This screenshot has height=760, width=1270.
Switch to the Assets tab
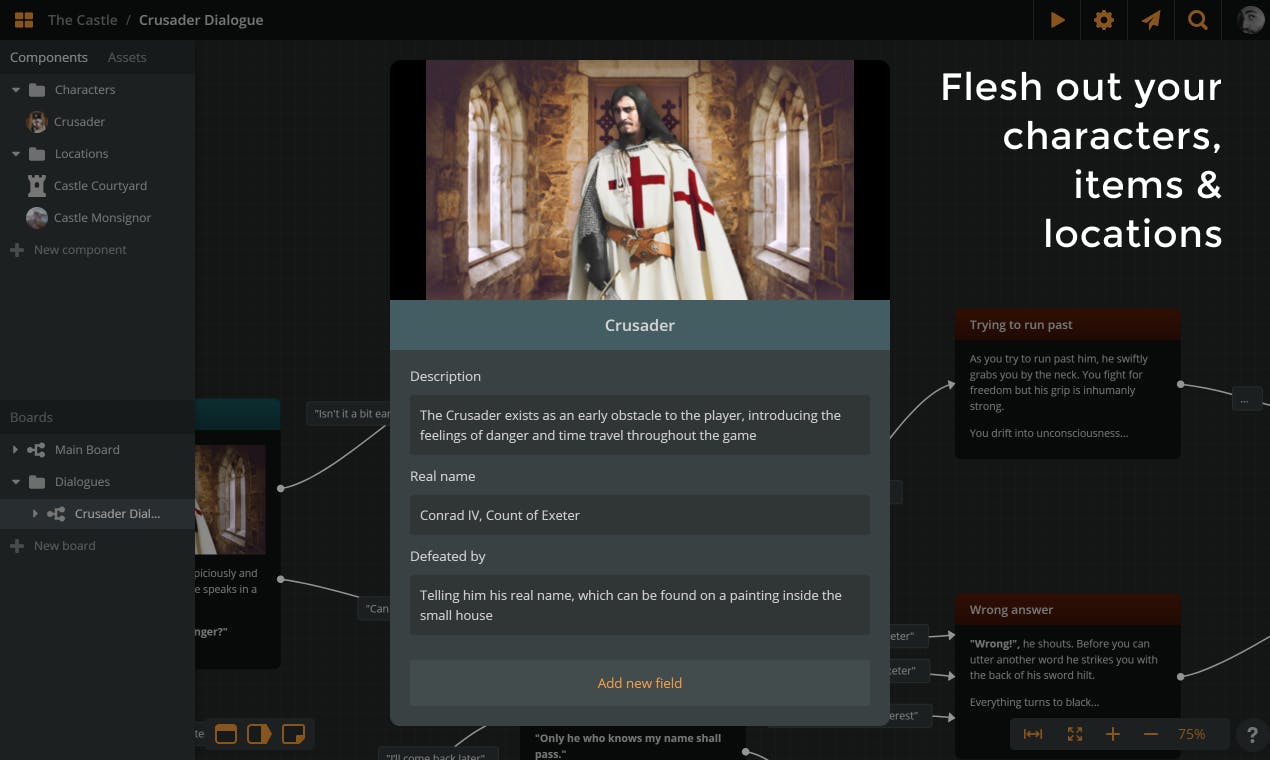127,58
